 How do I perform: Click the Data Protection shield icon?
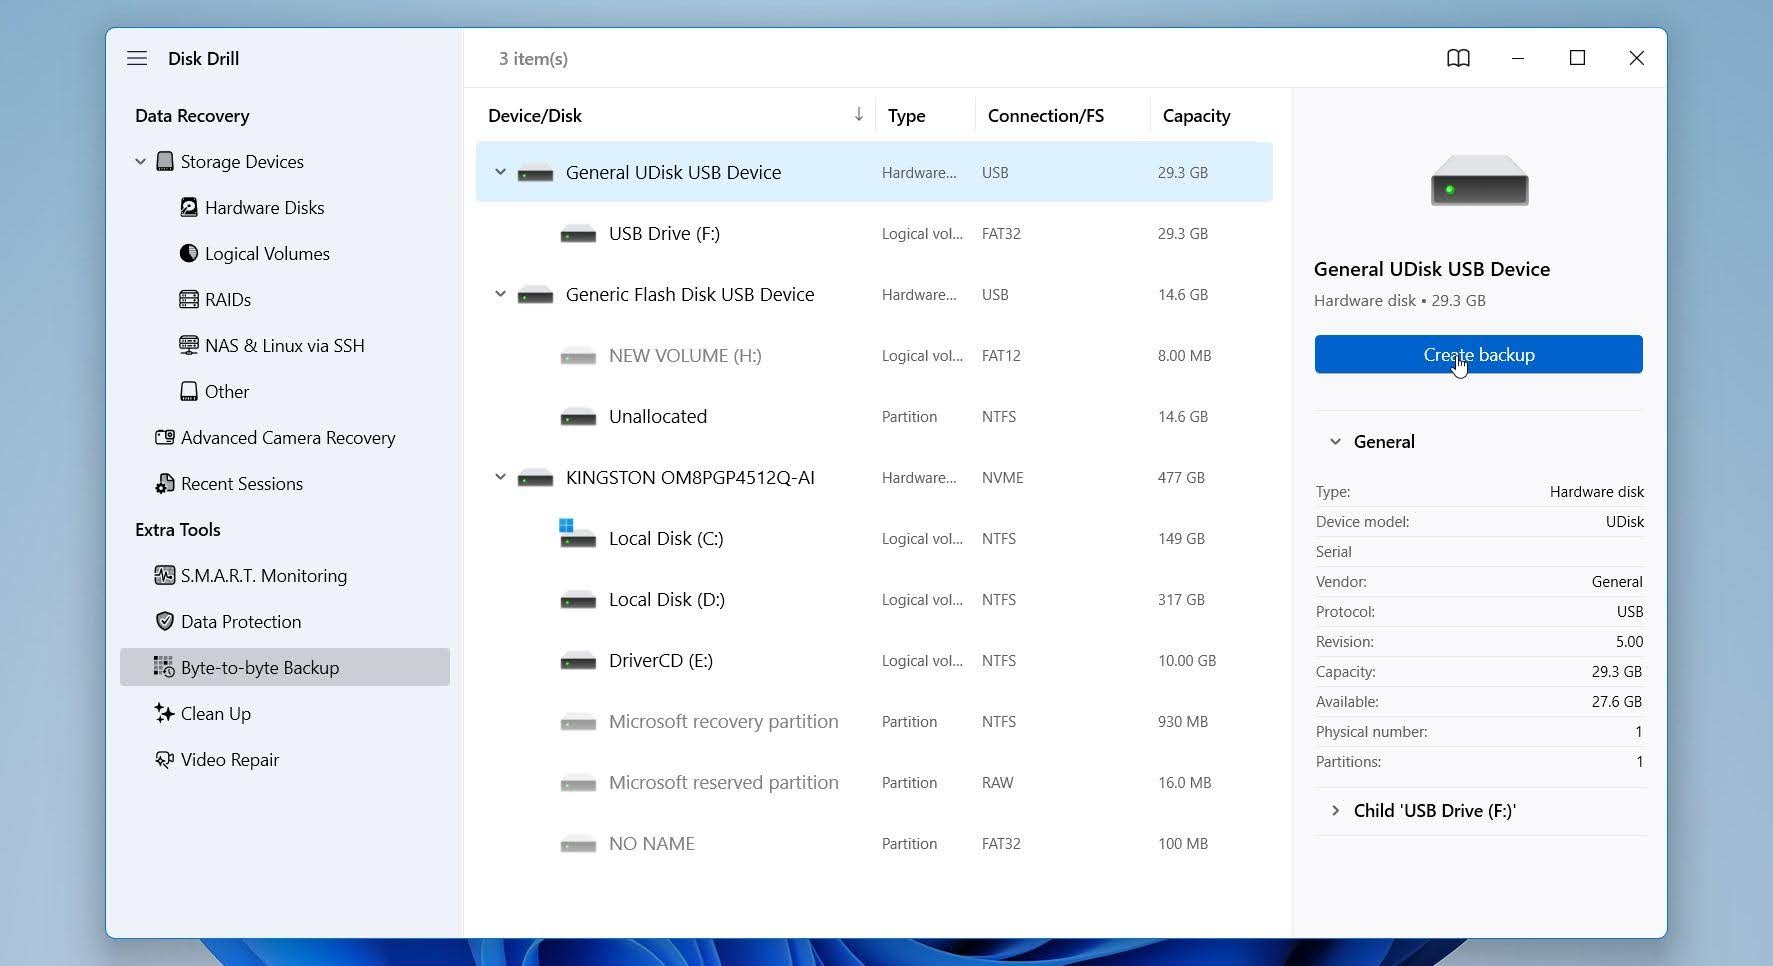(x=165, y=621)
